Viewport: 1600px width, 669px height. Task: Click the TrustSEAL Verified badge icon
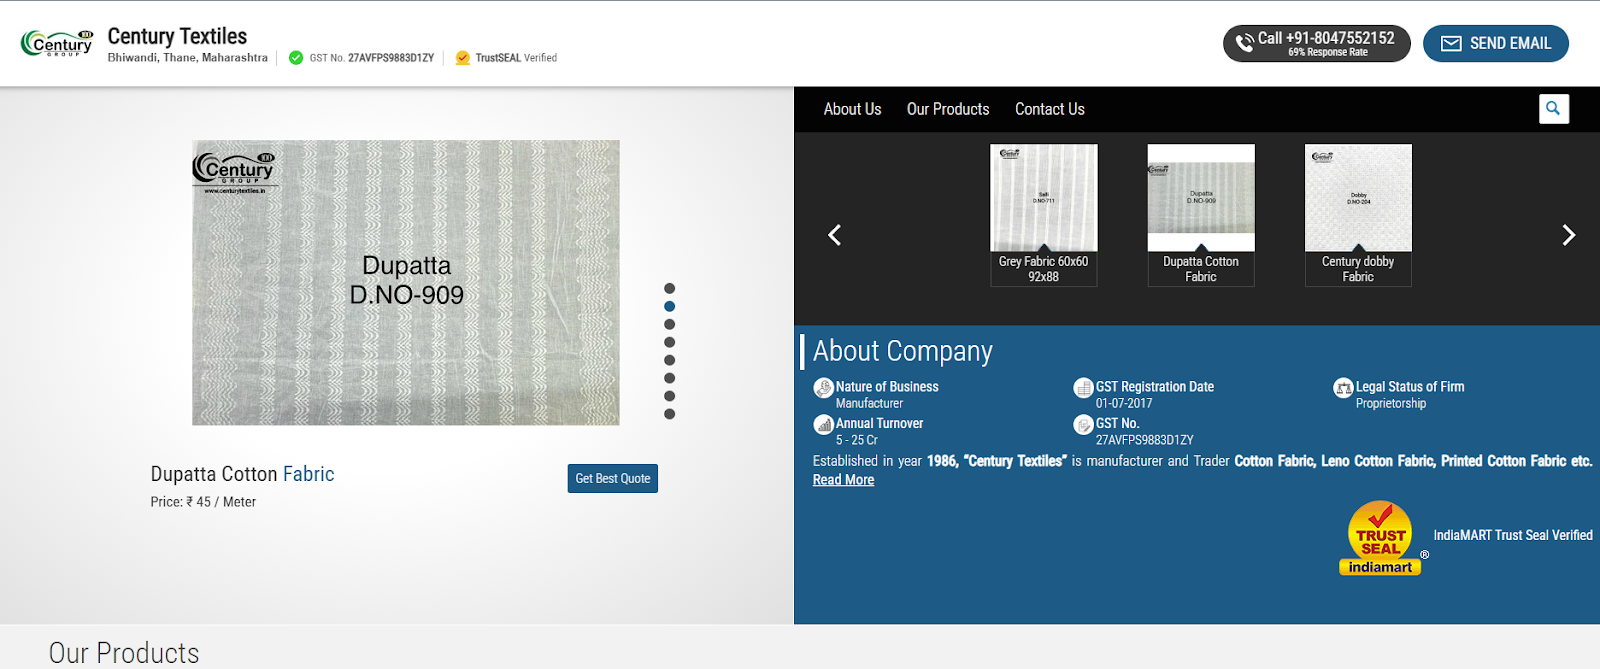pyautogui.click(x=462, y=58)
